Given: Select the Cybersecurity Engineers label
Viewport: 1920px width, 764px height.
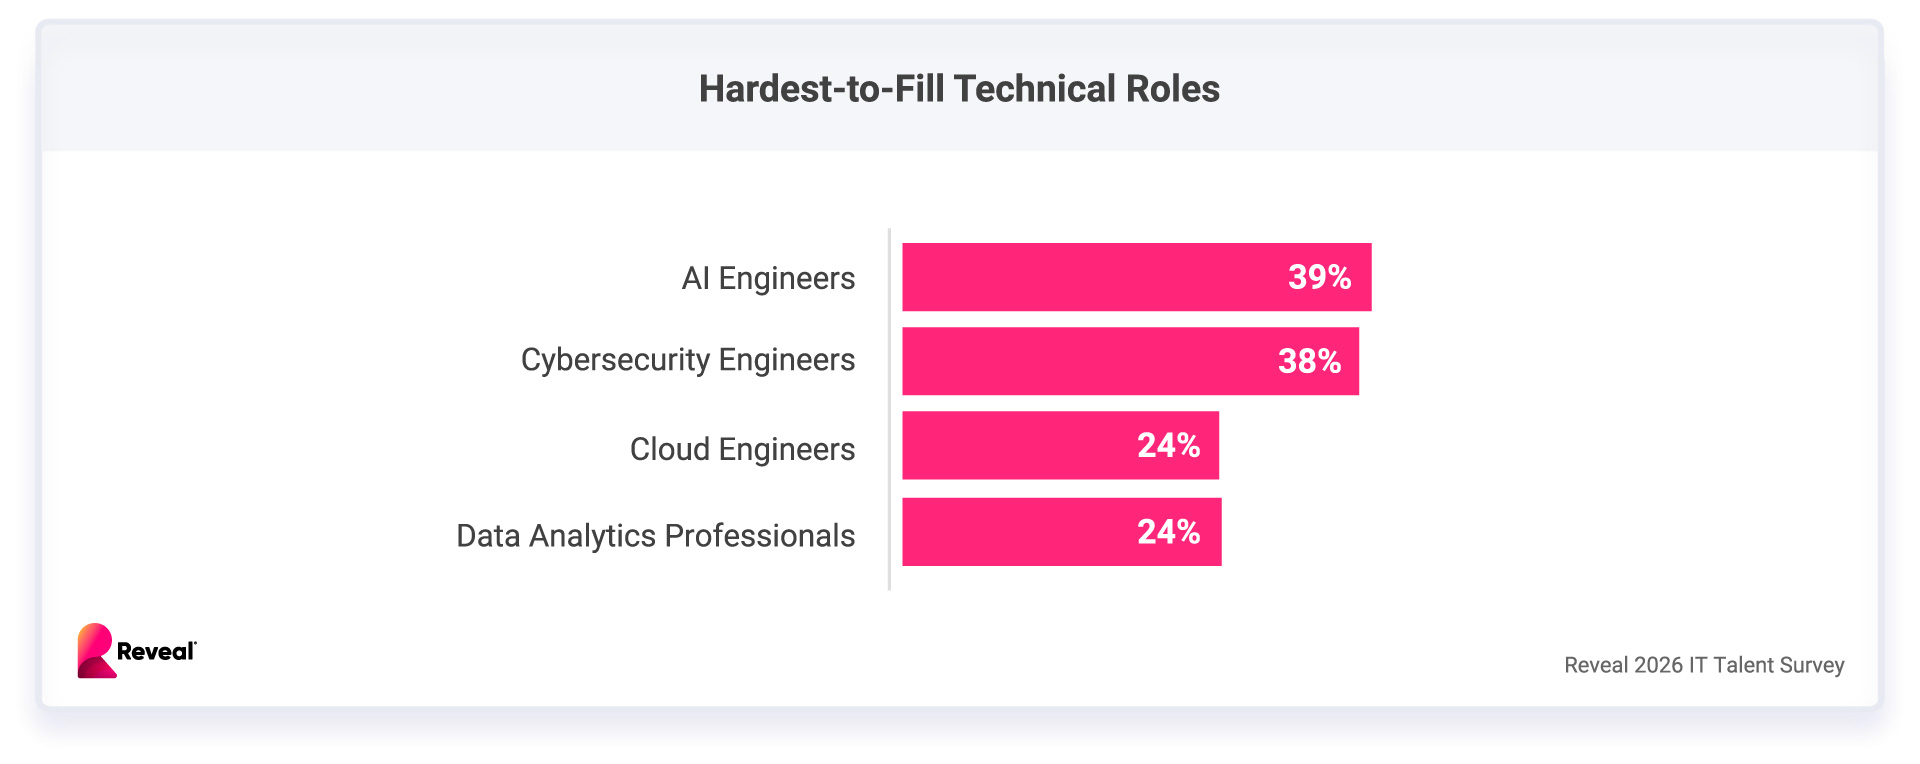Looking at the screenshot, I should pos(688,360).
